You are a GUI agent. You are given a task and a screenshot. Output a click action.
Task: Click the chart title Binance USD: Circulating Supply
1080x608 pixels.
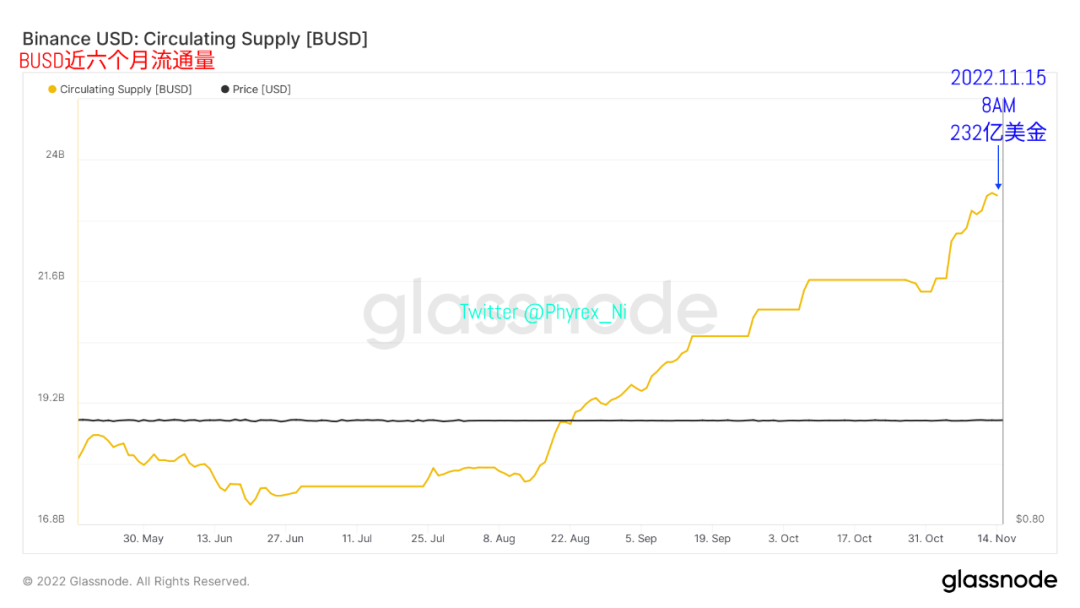click(x=195, y=39)
